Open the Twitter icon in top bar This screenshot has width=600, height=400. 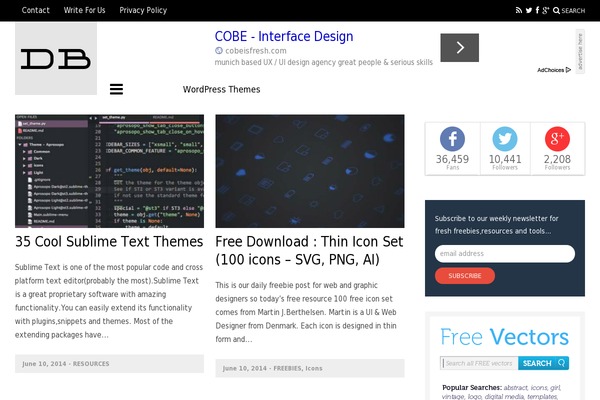528,10
